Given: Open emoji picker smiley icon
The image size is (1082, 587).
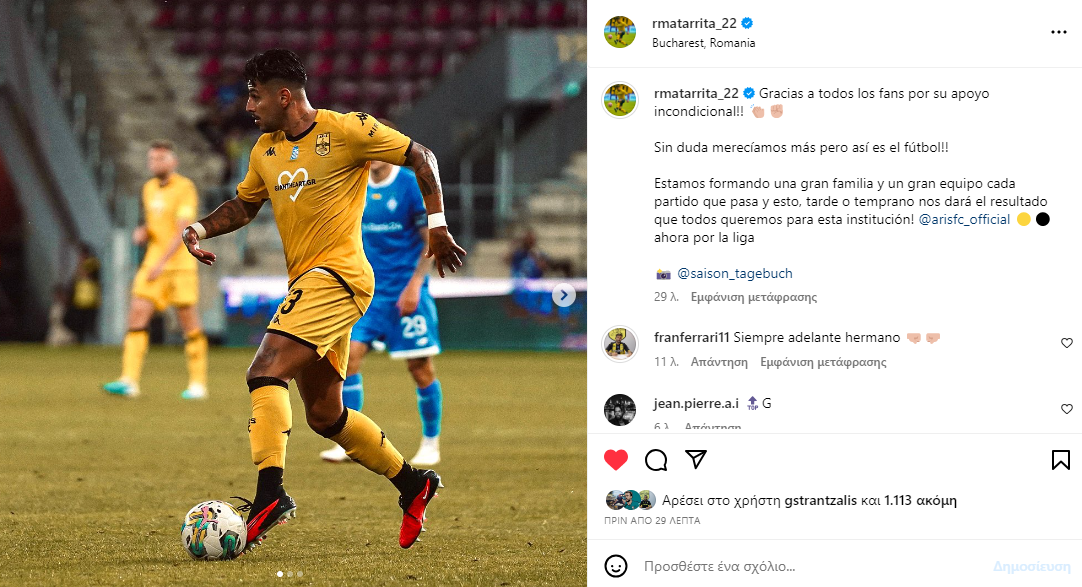Looking at the screenshot, I should 616,566.
